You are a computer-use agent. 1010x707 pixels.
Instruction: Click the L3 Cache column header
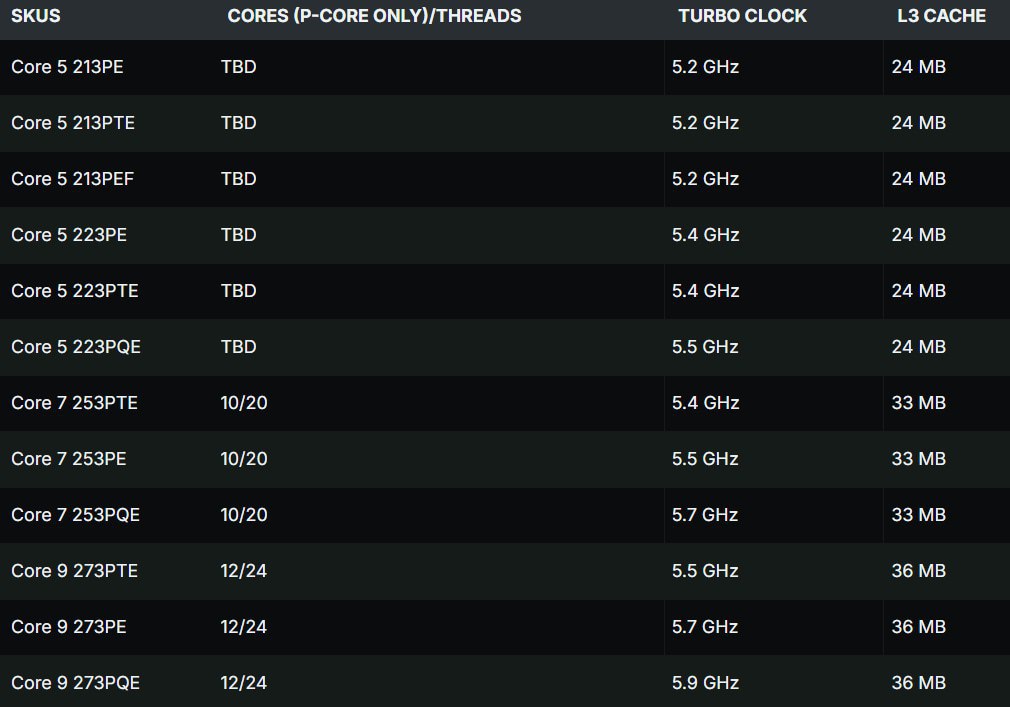(x=941, y=16)
